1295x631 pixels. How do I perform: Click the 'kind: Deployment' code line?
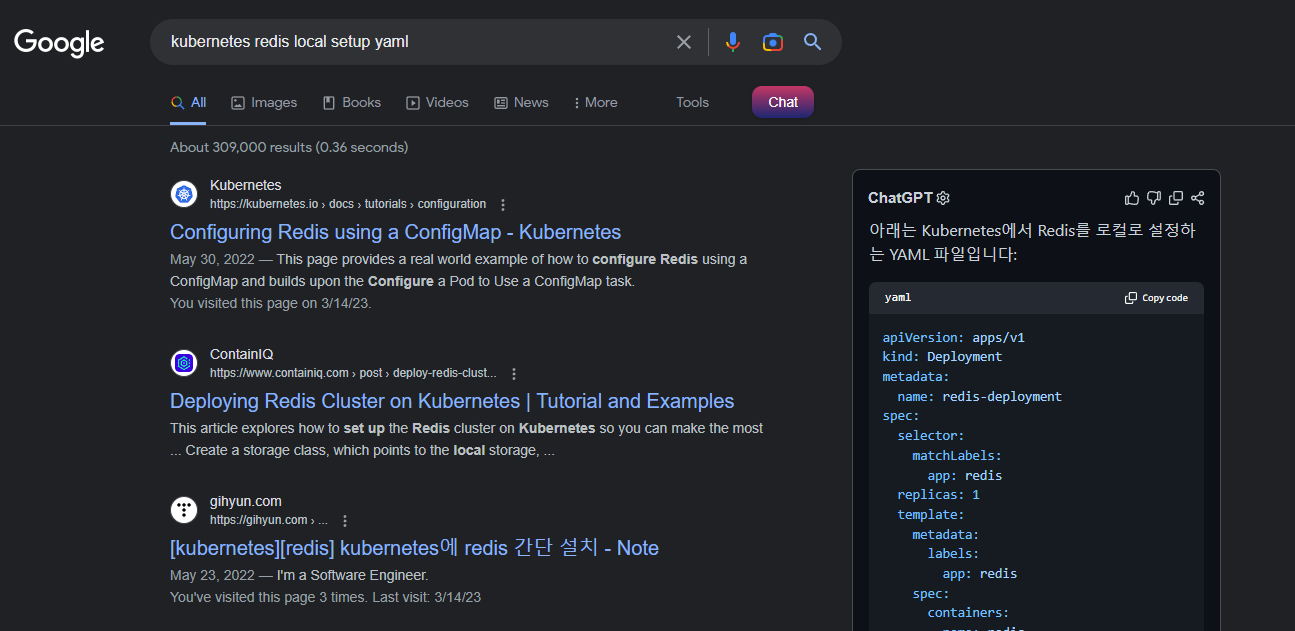[942, 356]
